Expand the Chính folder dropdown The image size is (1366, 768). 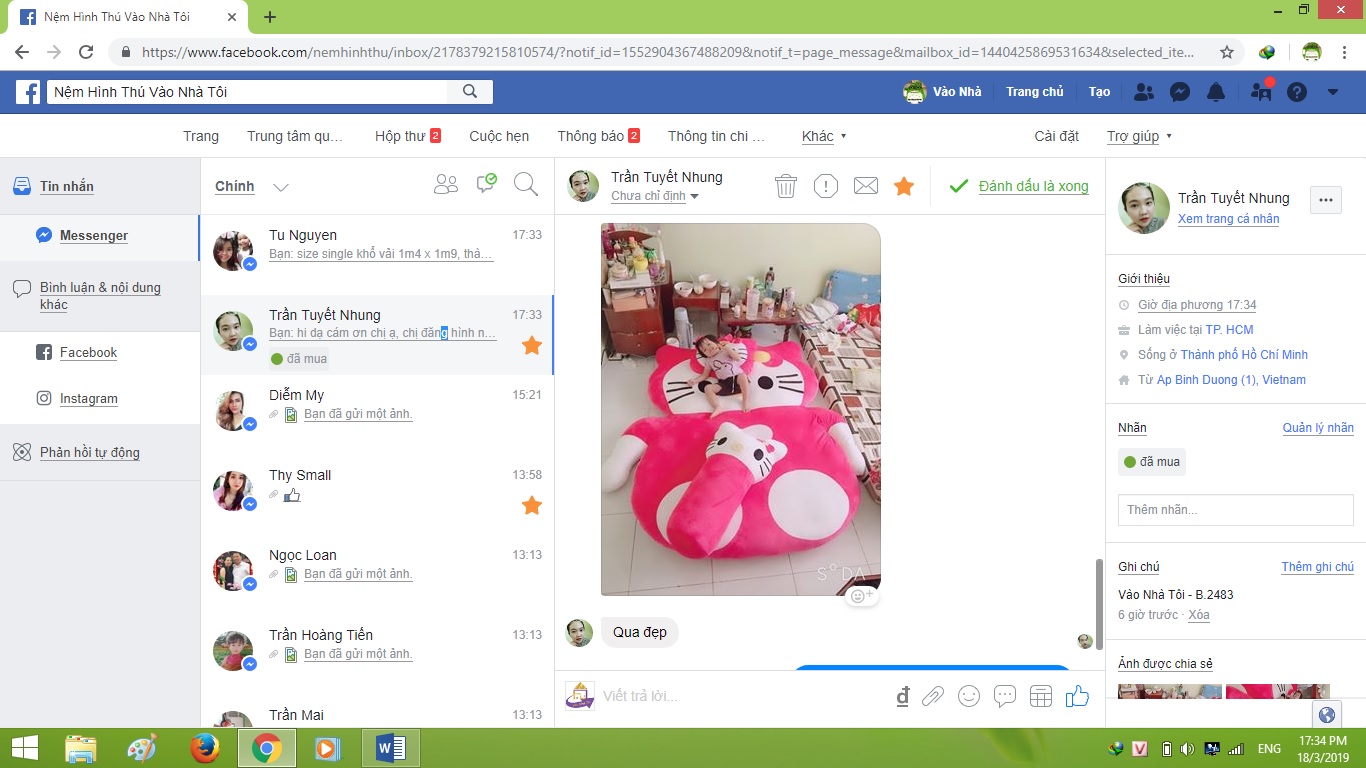pyautogui.click(x=281, y=187)
